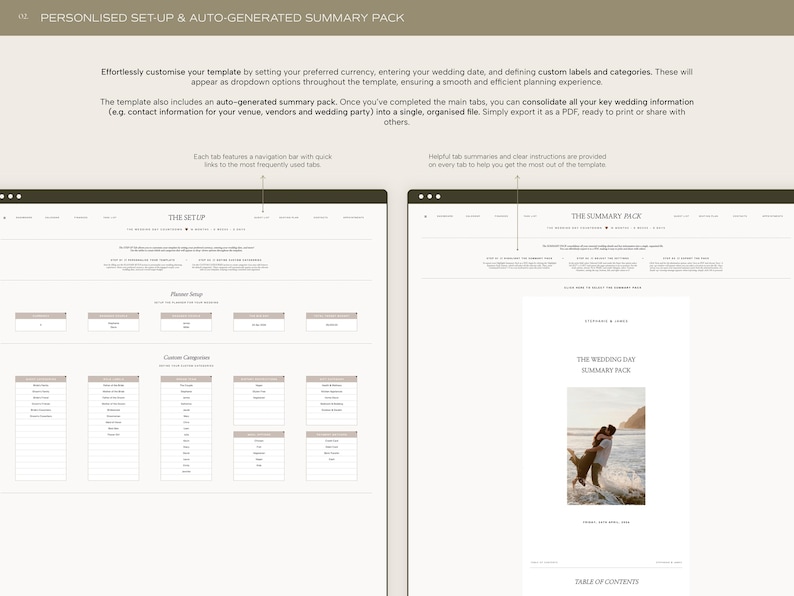Click Step 02 heading in Summary Pack window

pos(603,258)
